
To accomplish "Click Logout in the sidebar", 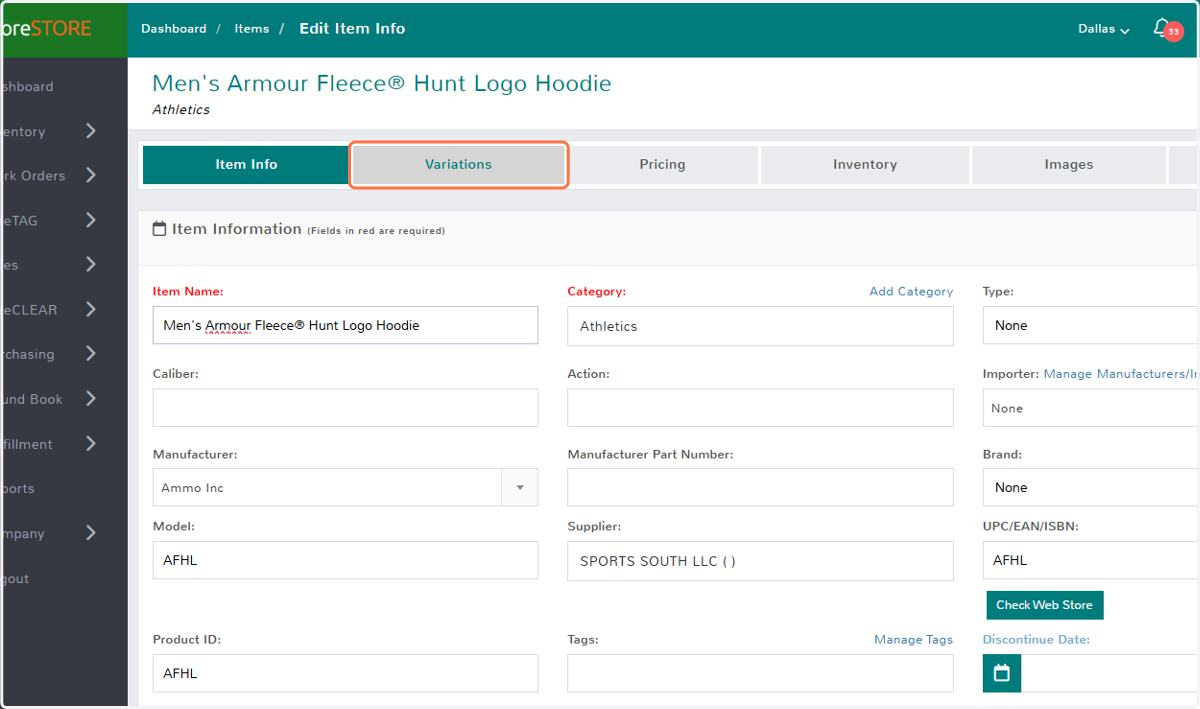I will tap(15, 579).
